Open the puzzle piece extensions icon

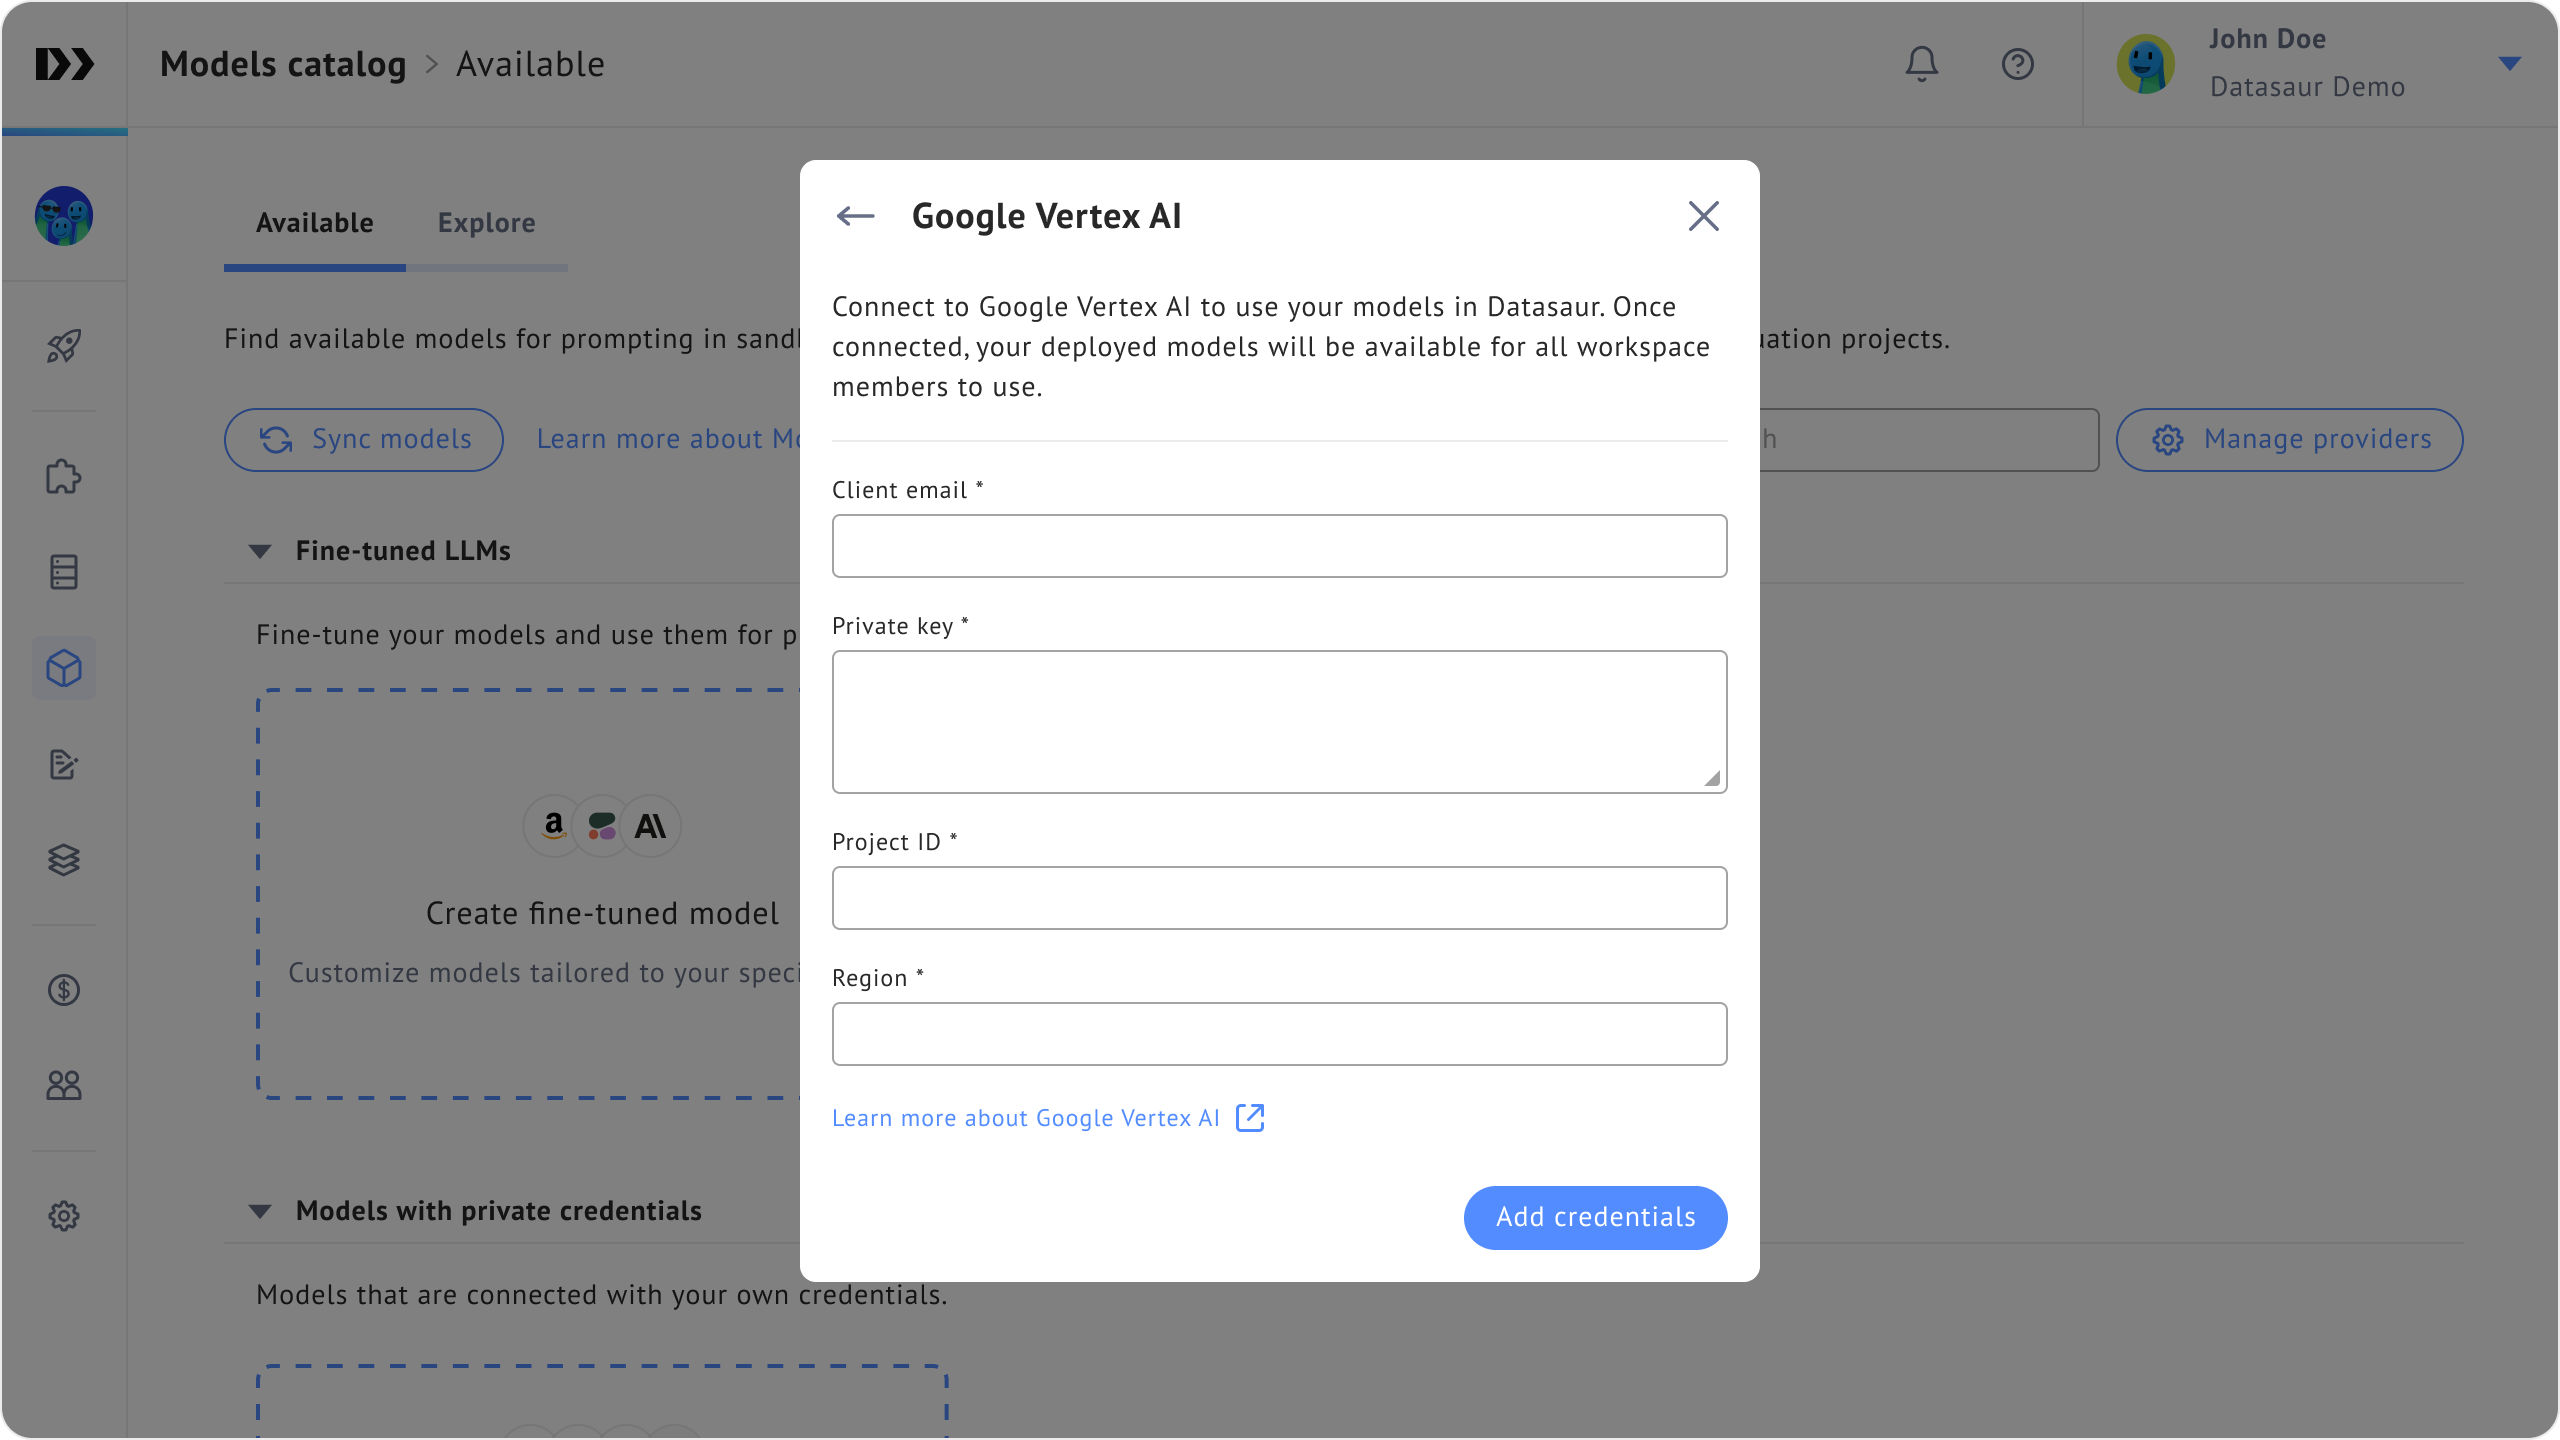coord(64,477)
